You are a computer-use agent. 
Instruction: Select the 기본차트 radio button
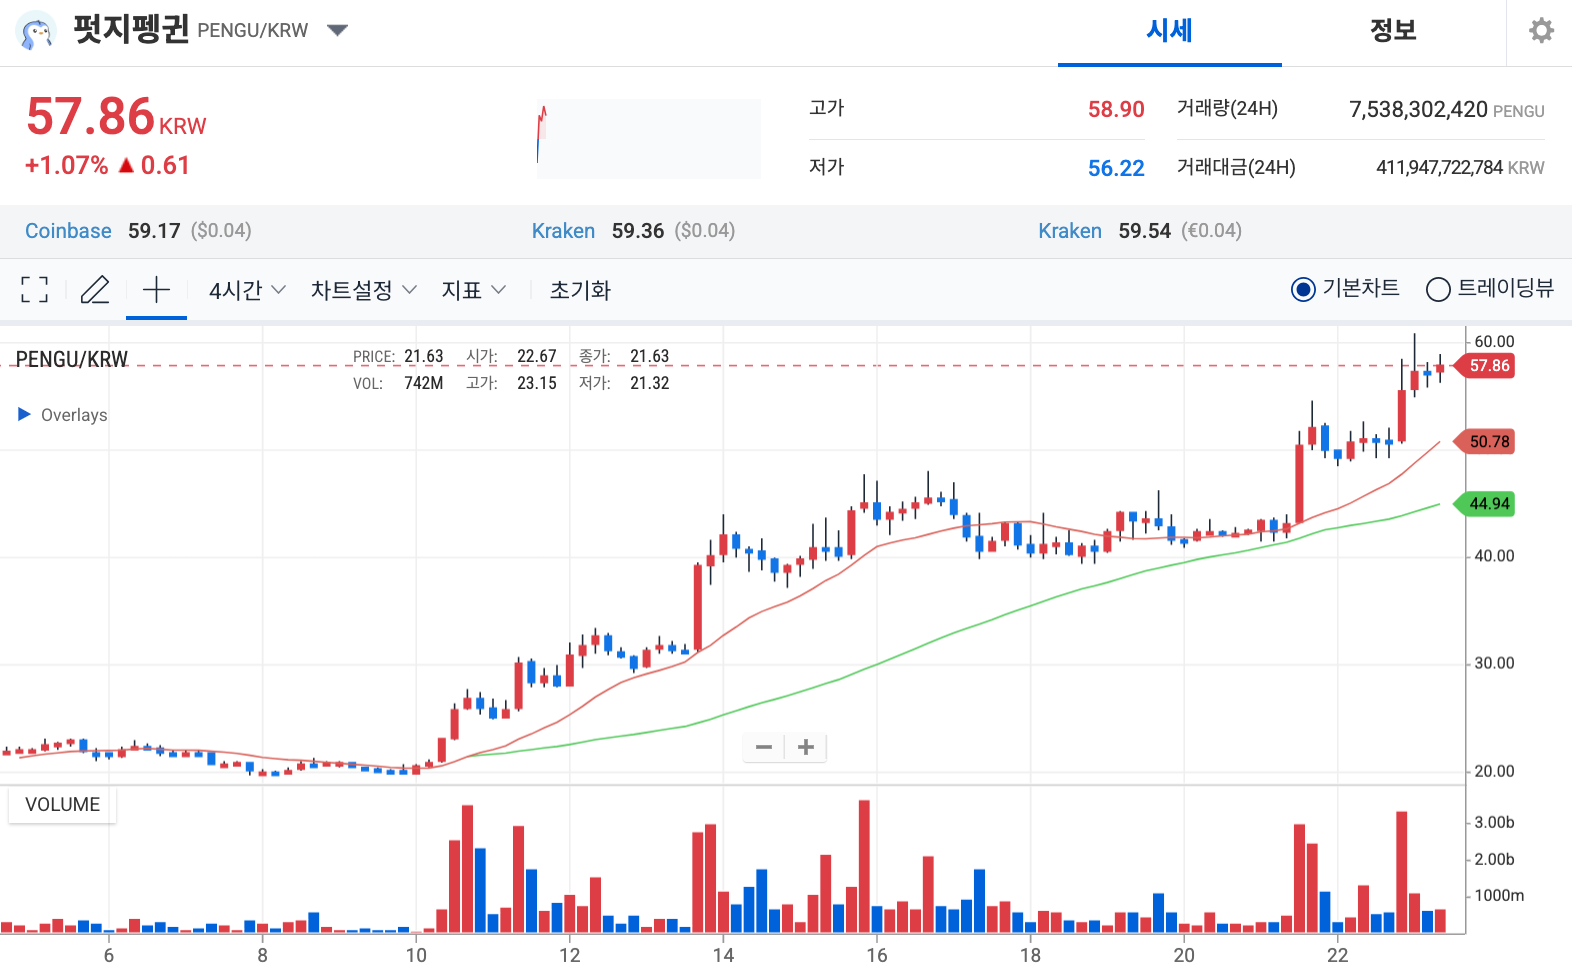(x=1303, y=290)
